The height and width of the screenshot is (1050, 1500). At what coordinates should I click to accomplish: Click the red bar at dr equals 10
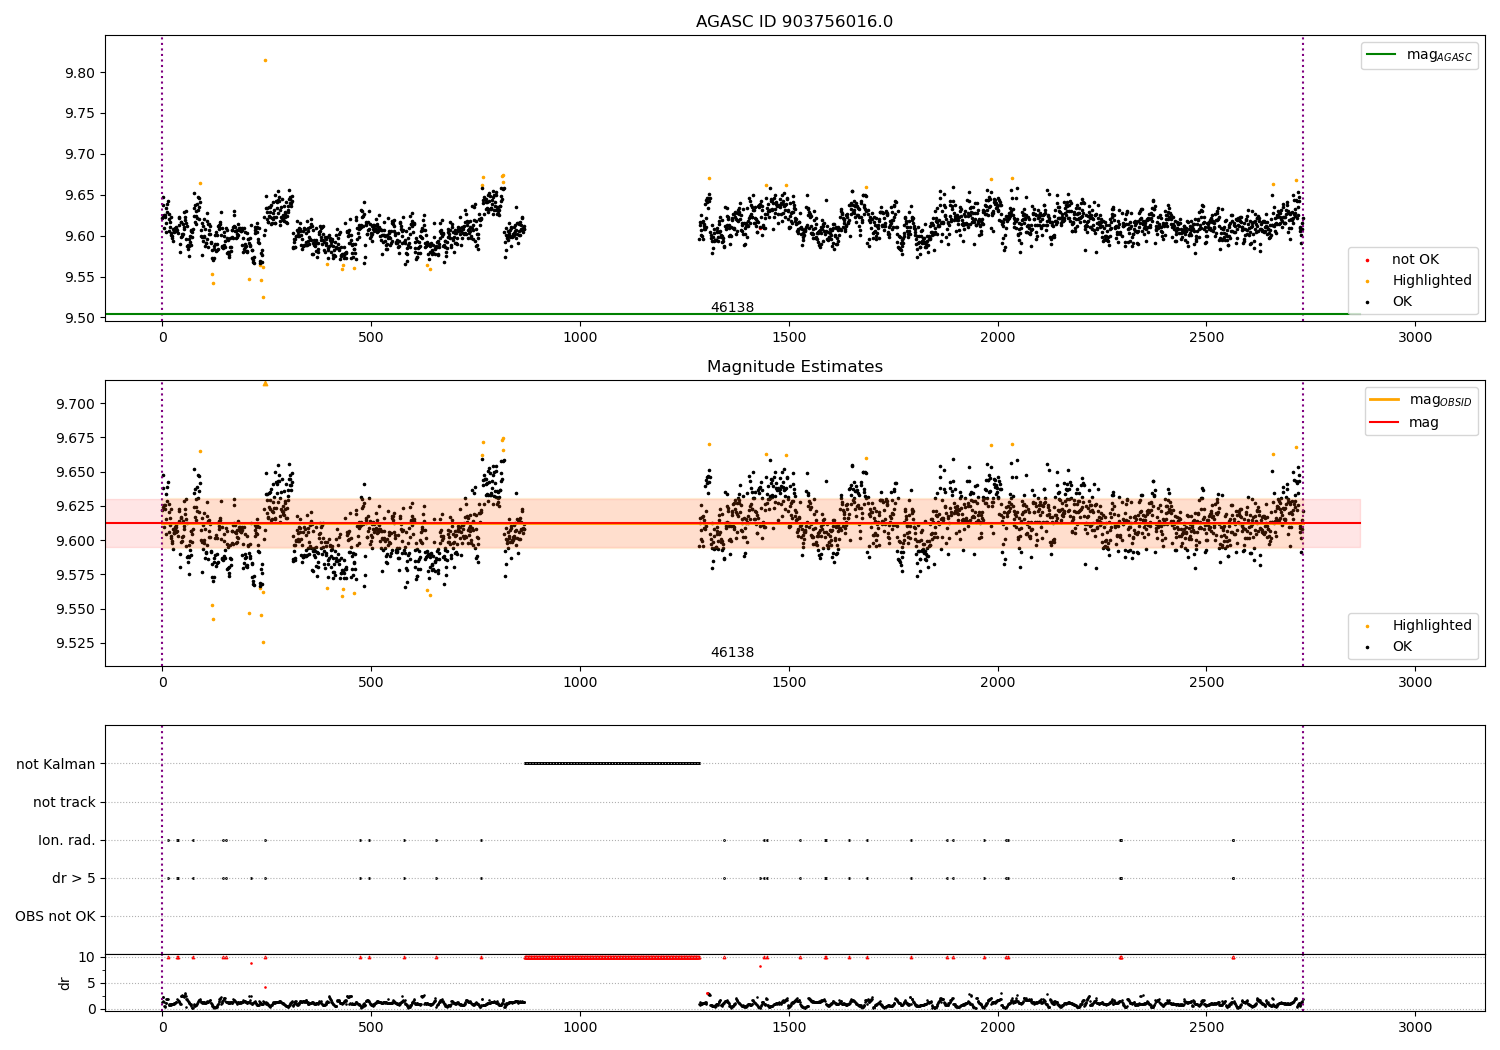(612, 957)
